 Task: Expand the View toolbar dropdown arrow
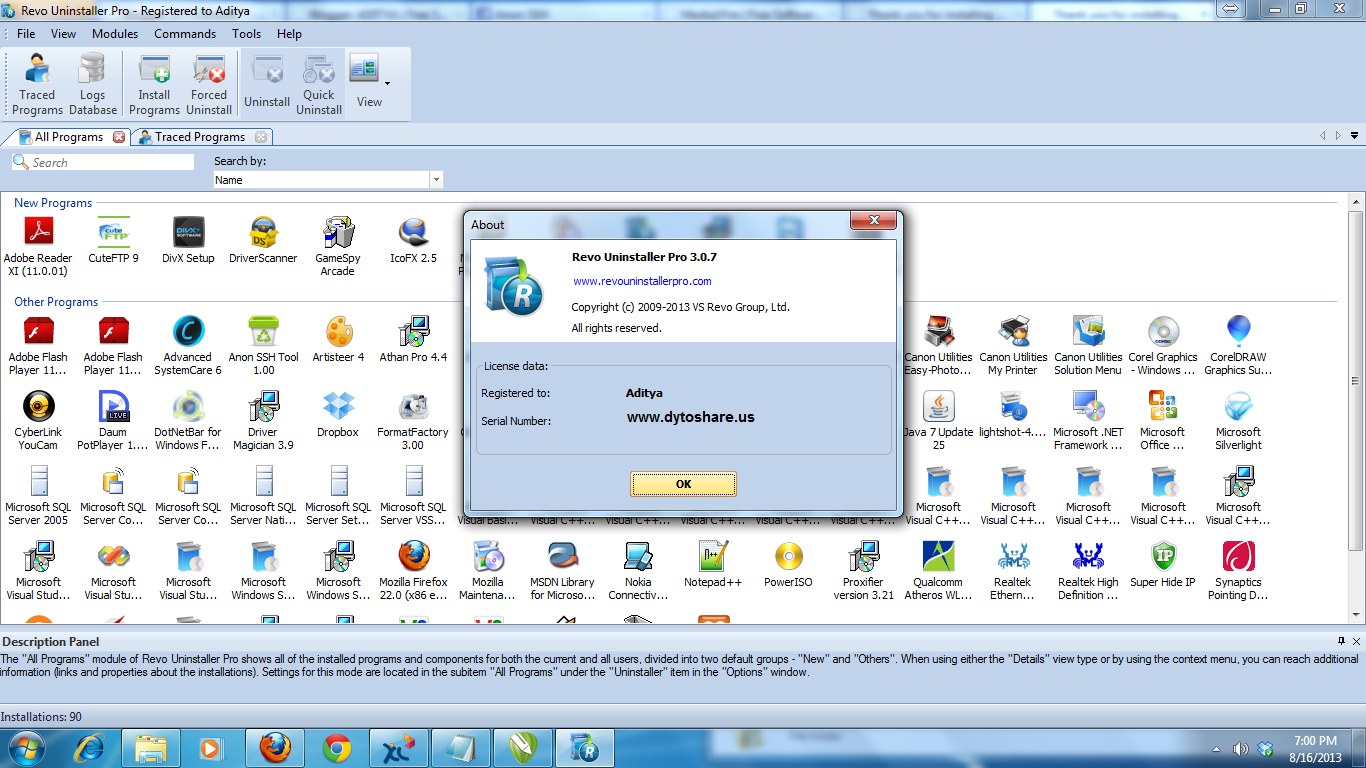click(387, 83)
